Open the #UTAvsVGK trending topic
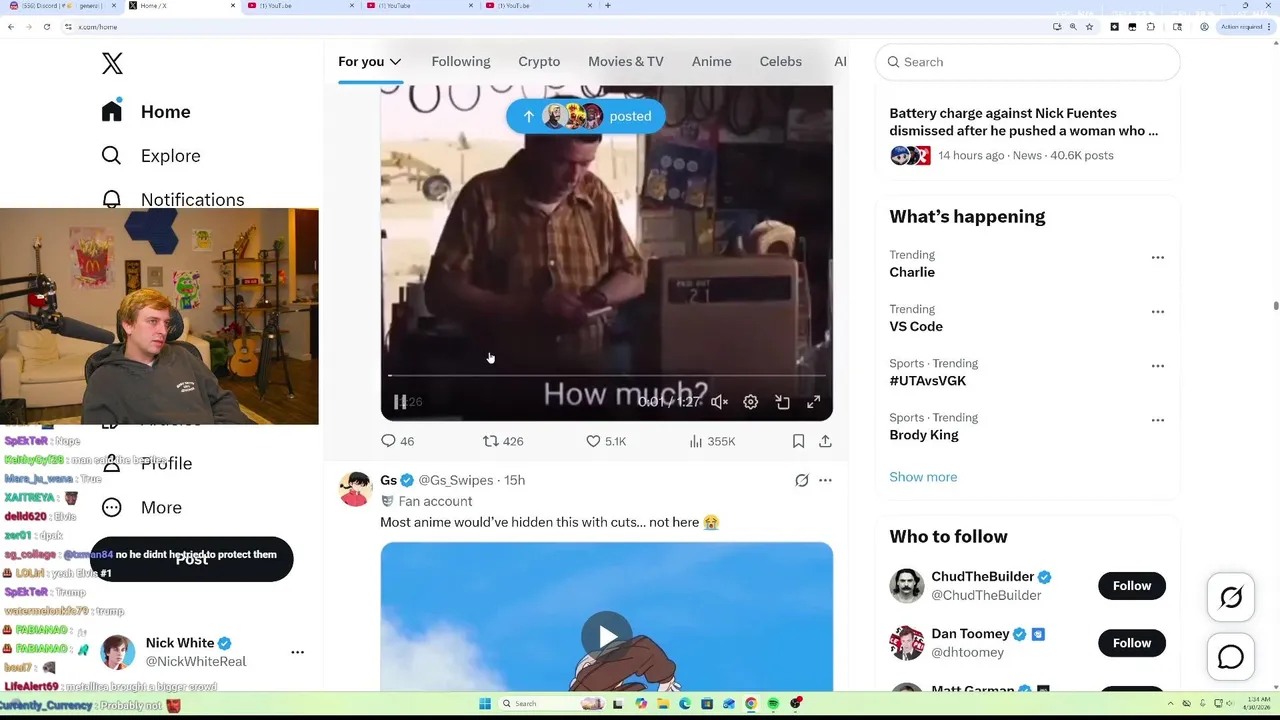Viewport: 1280px width, 720px height. [928, 380]
